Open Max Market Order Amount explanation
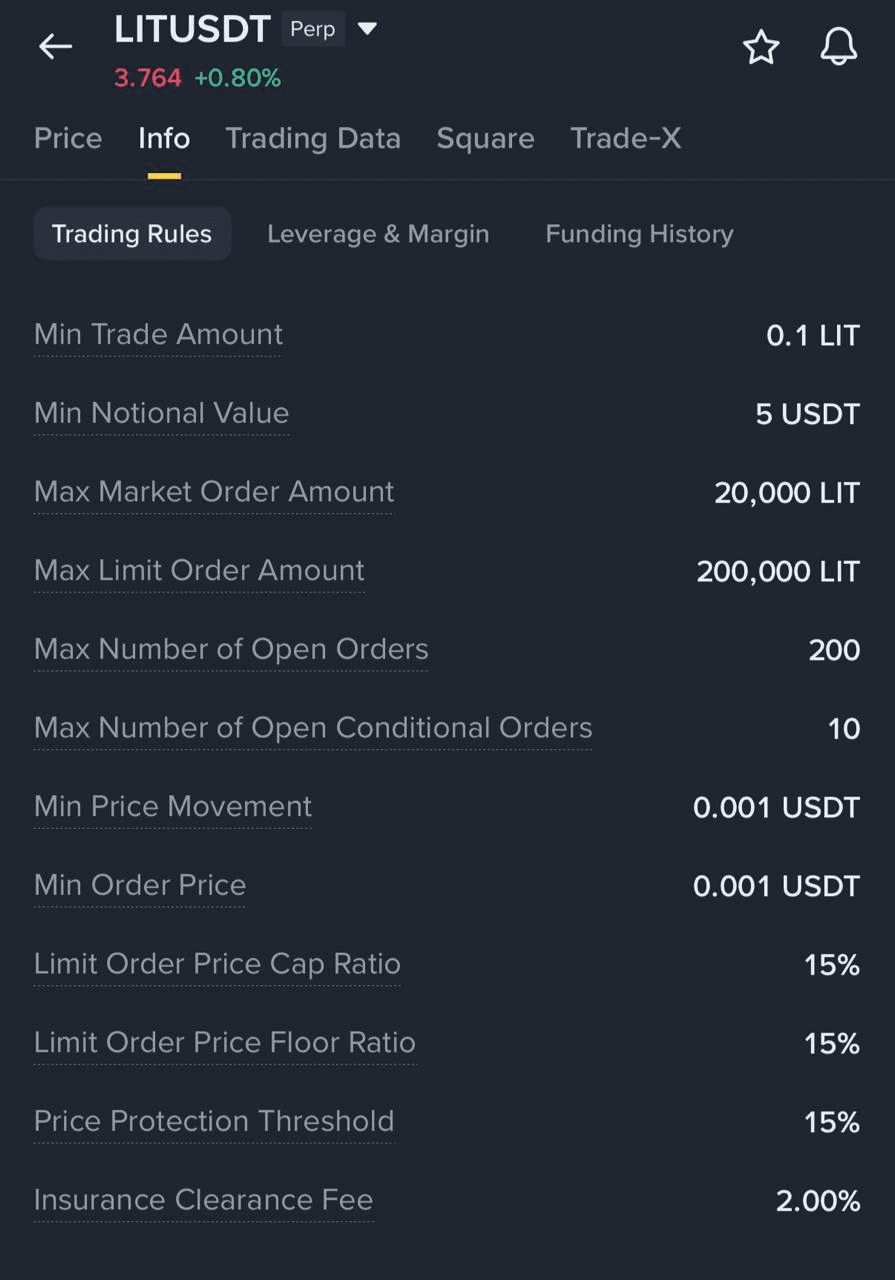 tap(214, 492)
